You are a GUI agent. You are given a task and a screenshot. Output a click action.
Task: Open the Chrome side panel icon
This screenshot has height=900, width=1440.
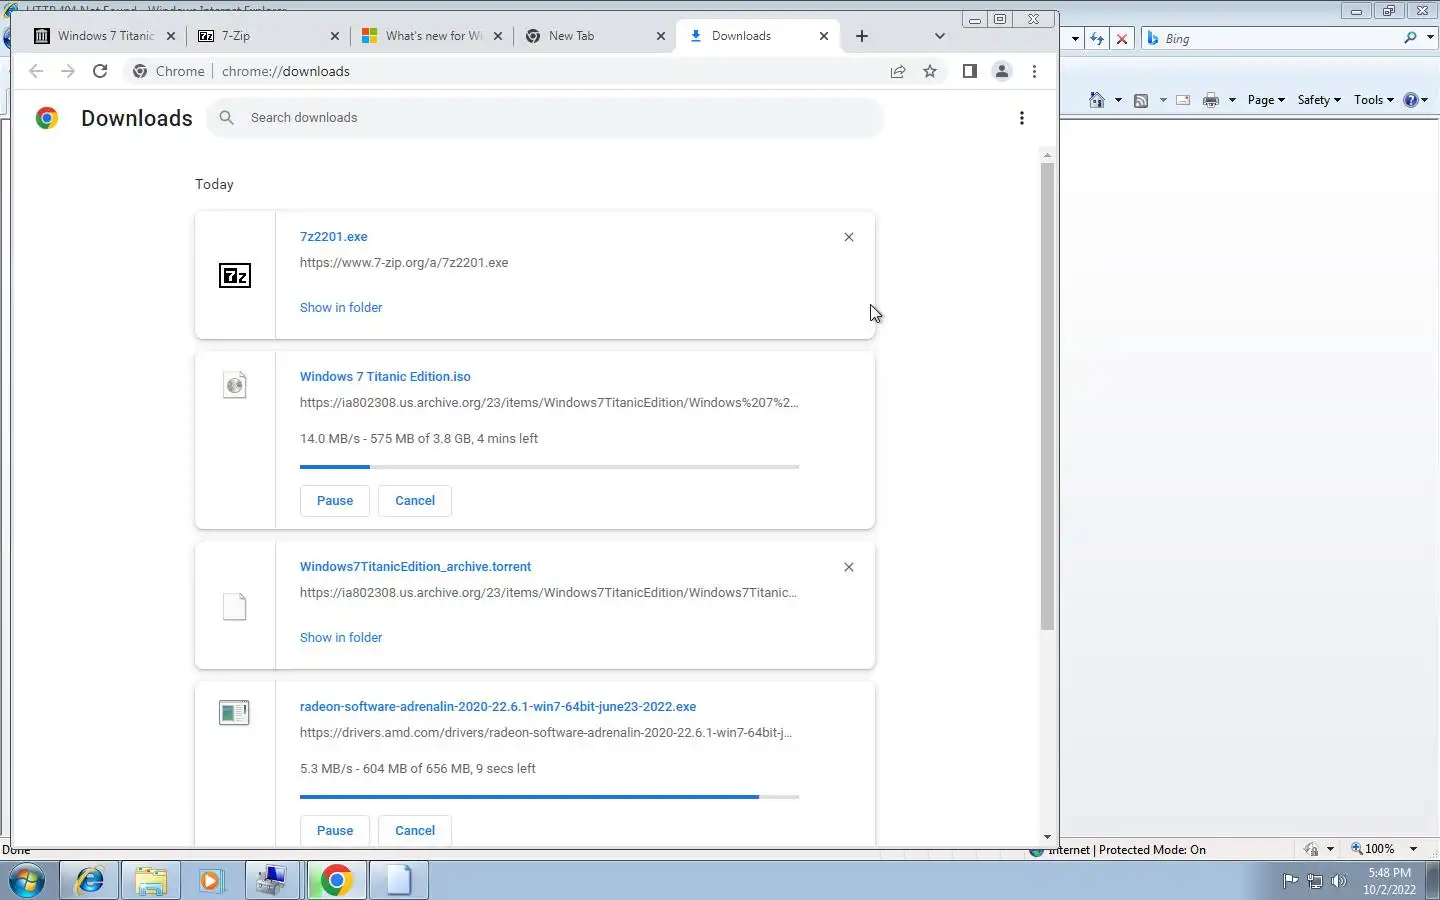969,71
